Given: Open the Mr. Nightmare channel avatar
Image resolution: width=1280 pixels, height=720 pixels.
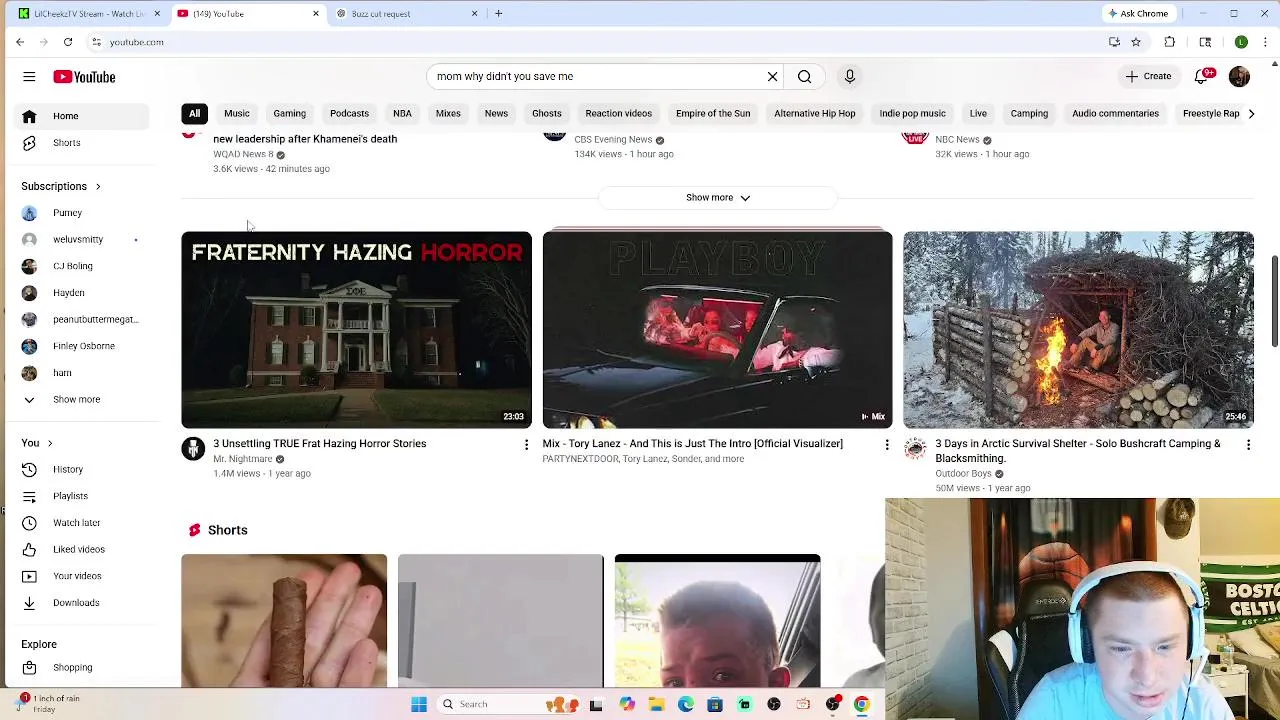Looking at the screenshot, I should coord(193,449).
